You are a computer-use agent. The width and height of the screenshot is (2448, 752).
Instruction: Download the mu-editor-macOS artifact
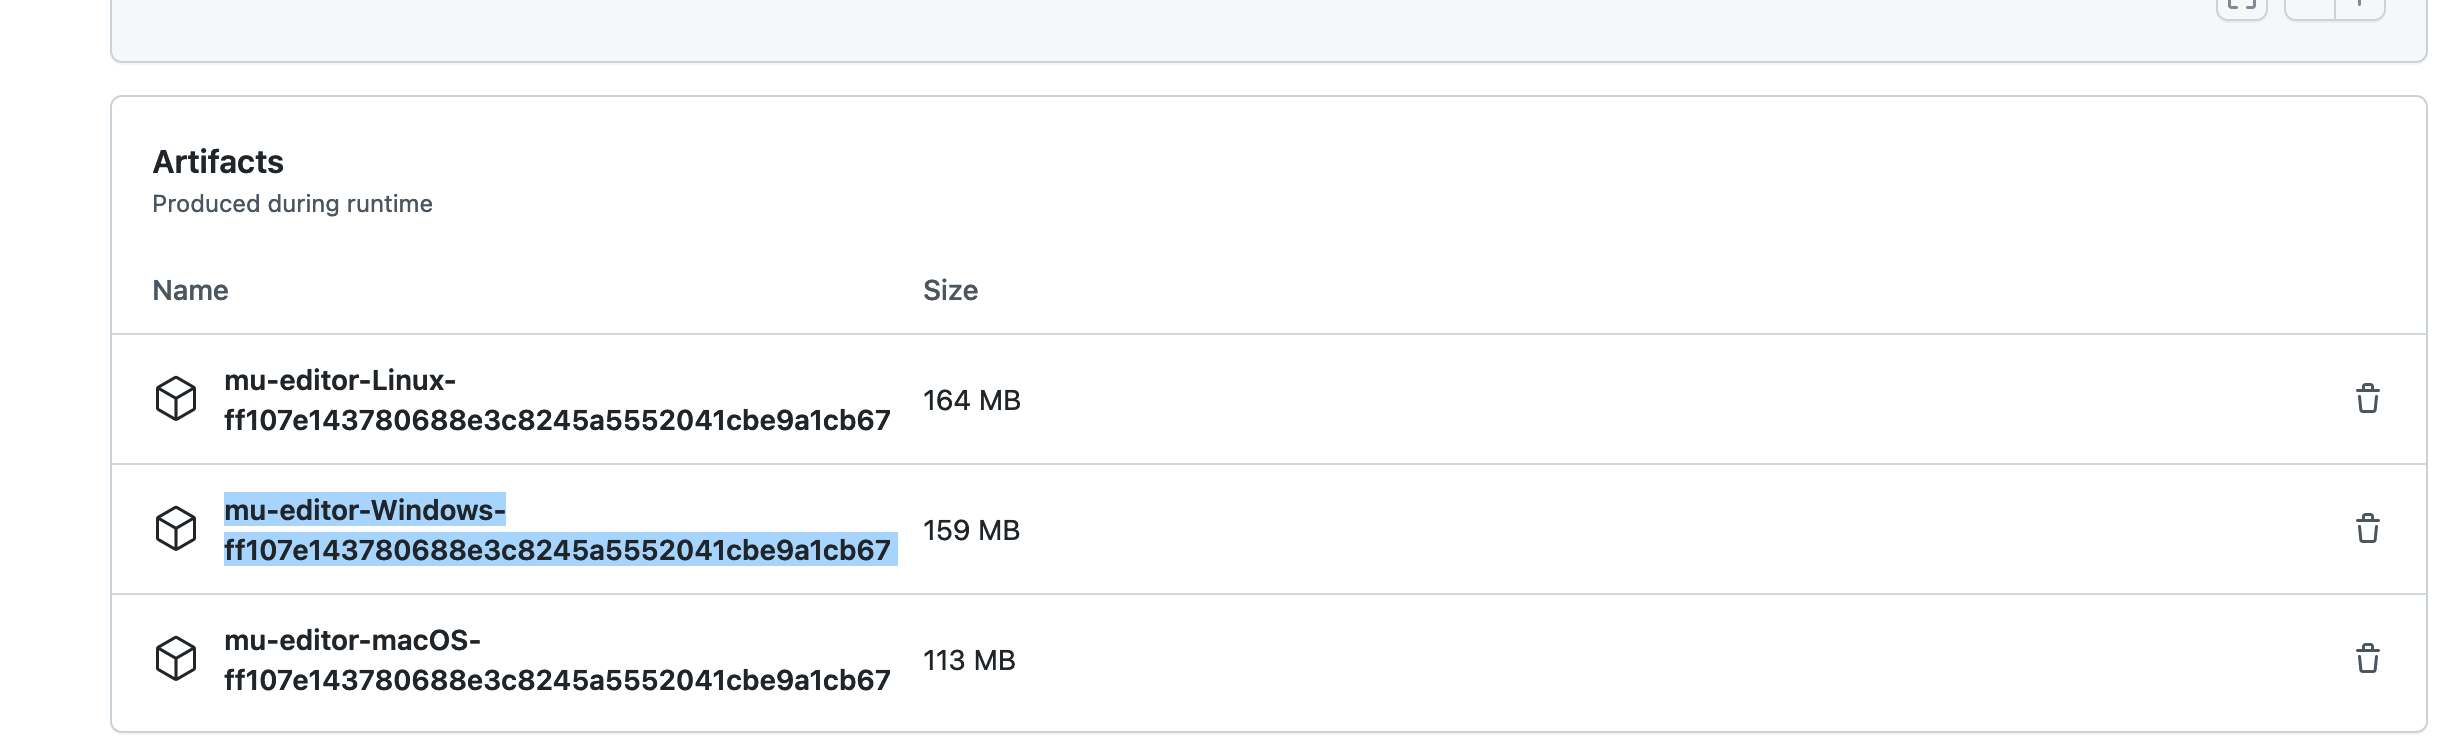(555, 659)
